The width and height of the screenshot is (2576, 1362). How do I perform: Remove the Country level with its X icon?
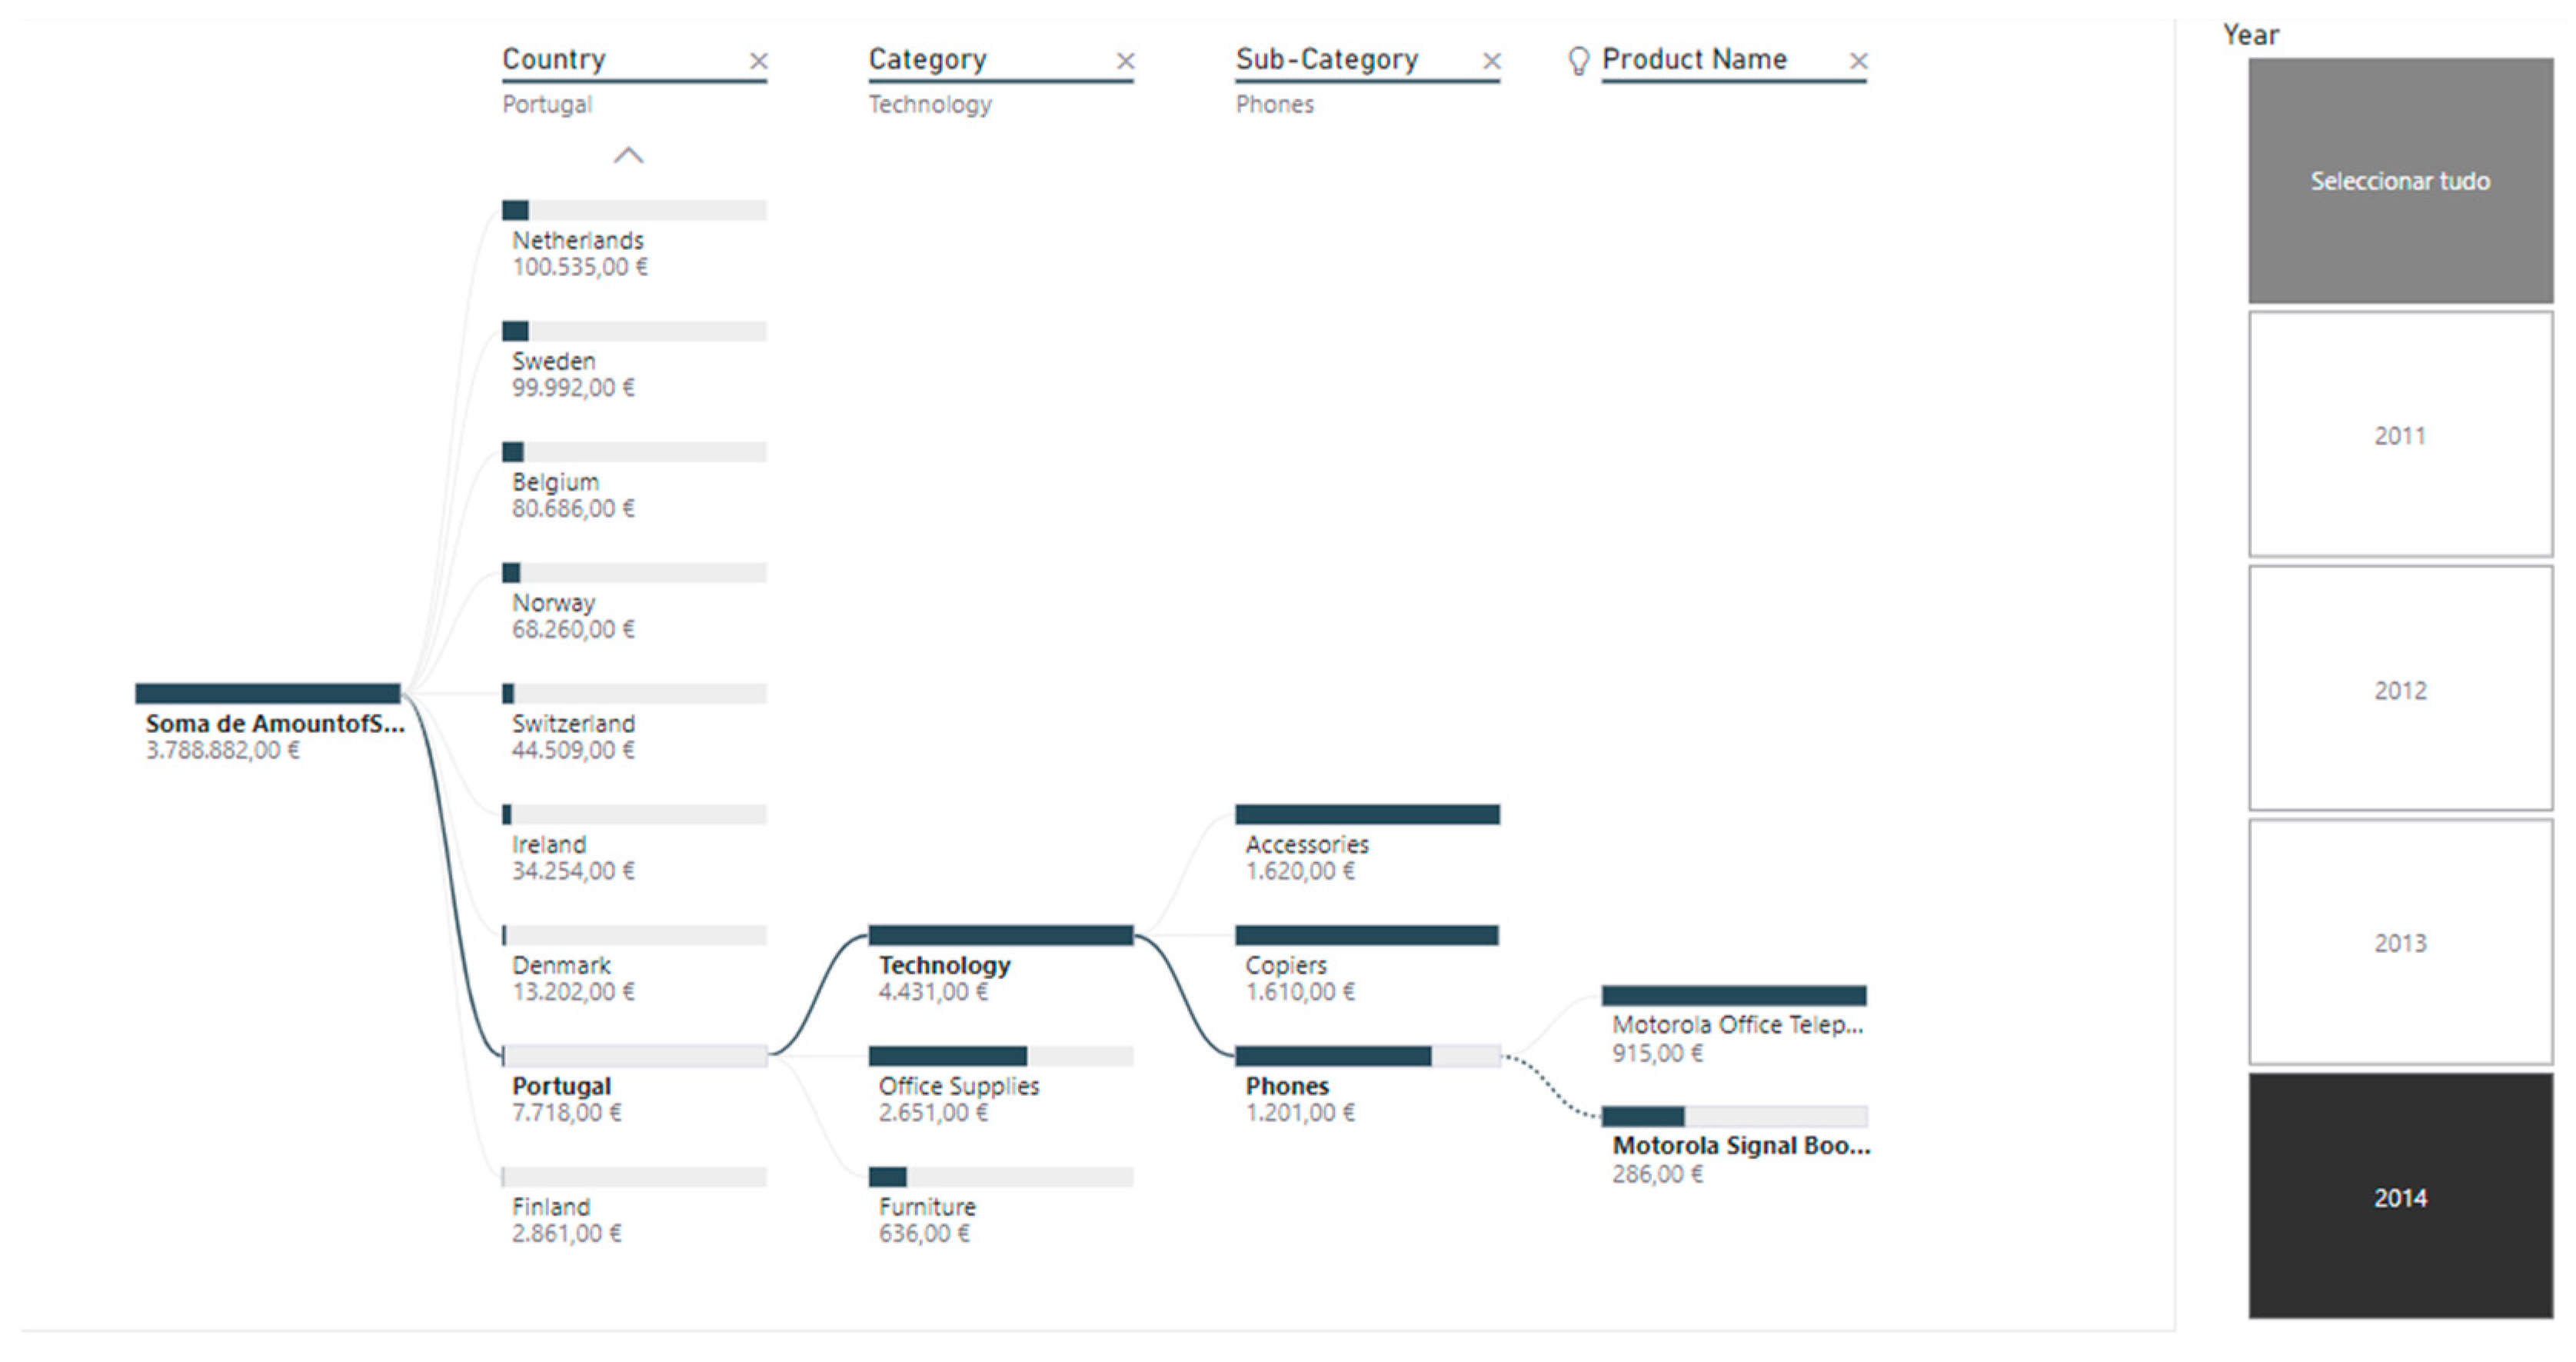coord(759,61)
